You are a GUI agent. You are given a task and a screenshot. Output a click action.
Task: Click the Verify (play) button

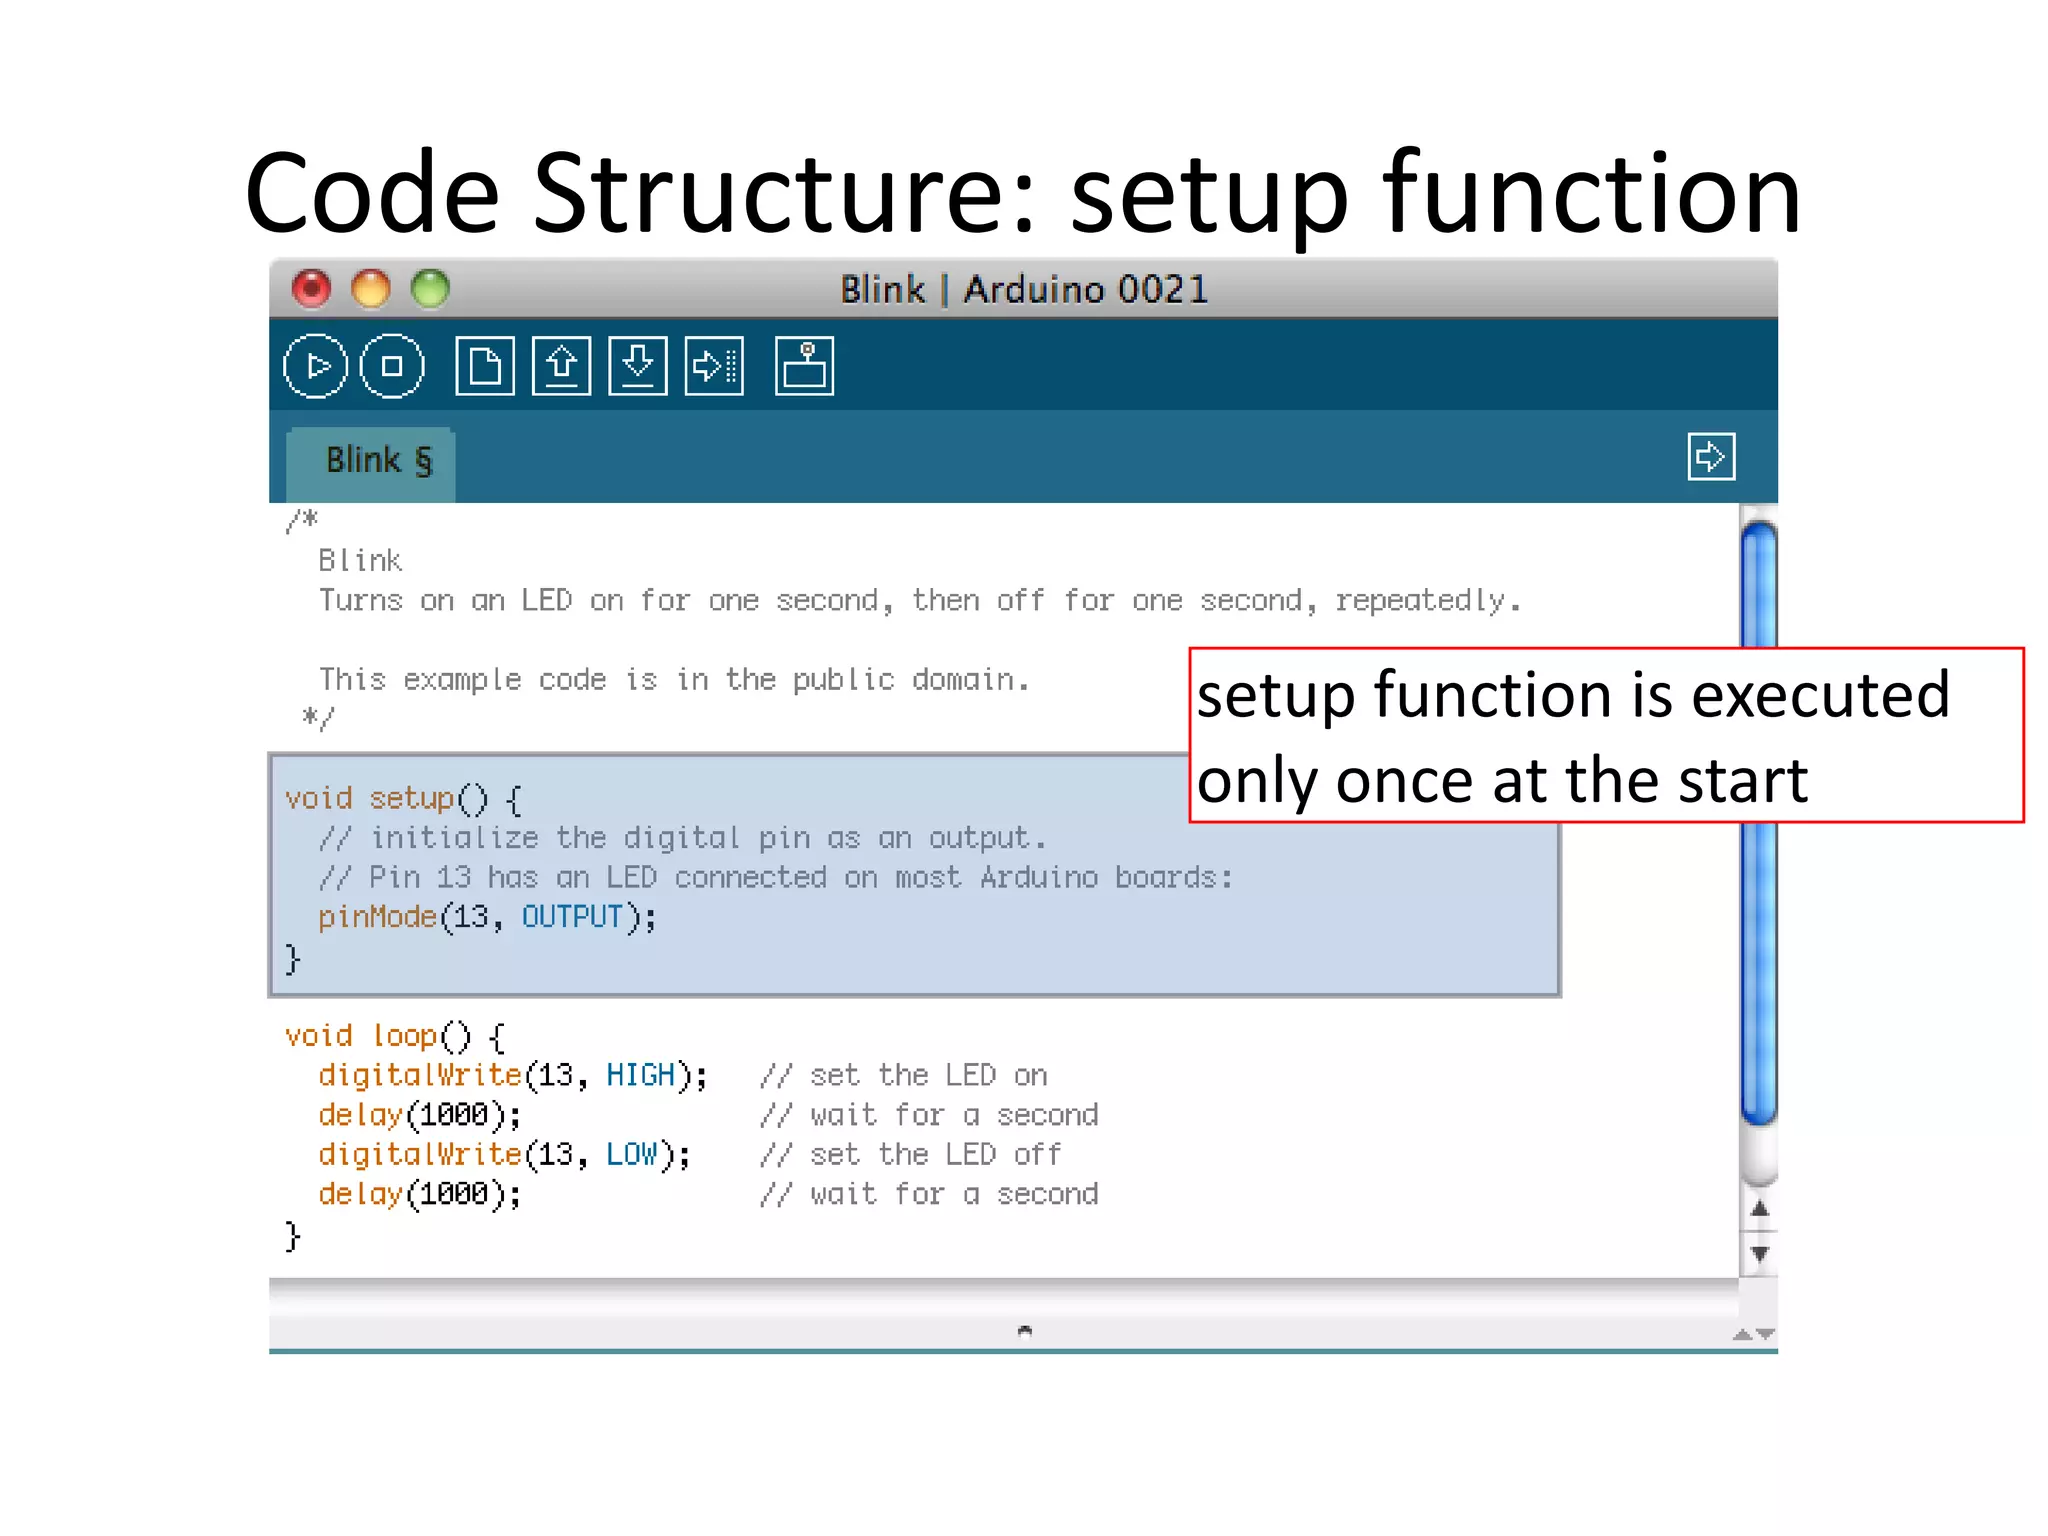click(315, 366)
